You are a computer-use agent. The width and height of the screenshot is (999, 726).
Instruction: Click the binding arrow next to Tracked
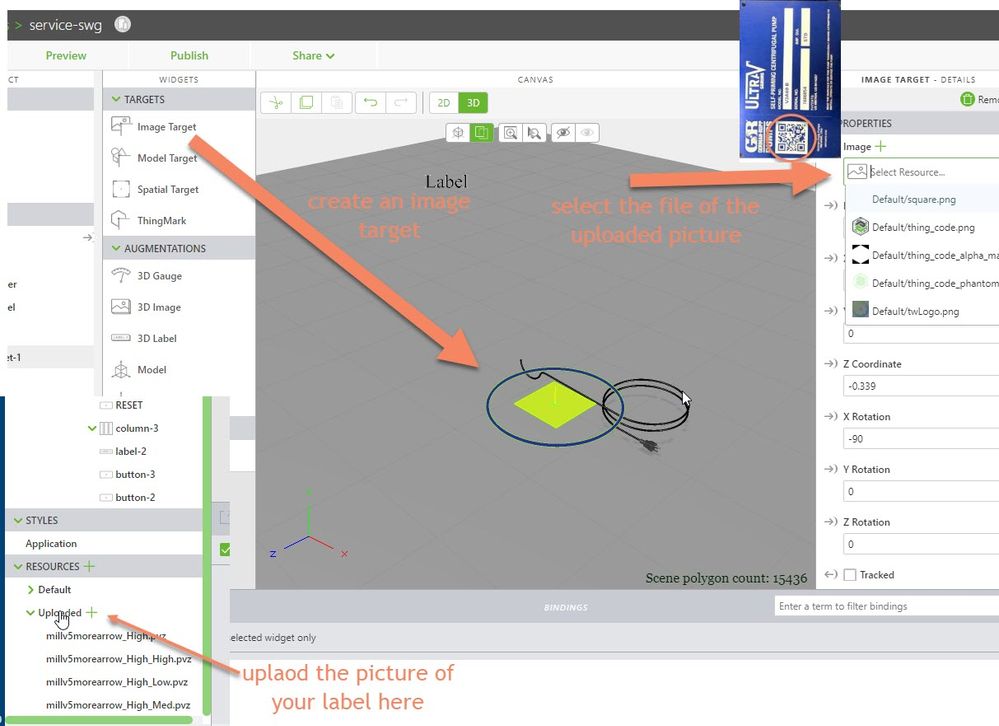pyautogui.click(x=830, y=574)
